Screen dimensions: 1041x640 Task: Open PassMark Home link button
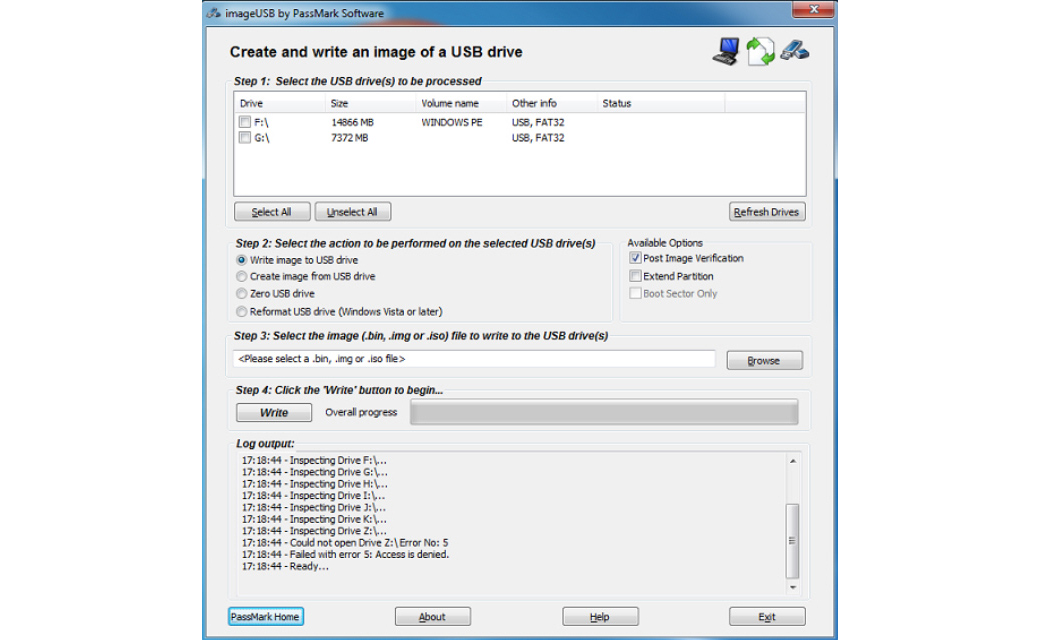coord(266,617)
